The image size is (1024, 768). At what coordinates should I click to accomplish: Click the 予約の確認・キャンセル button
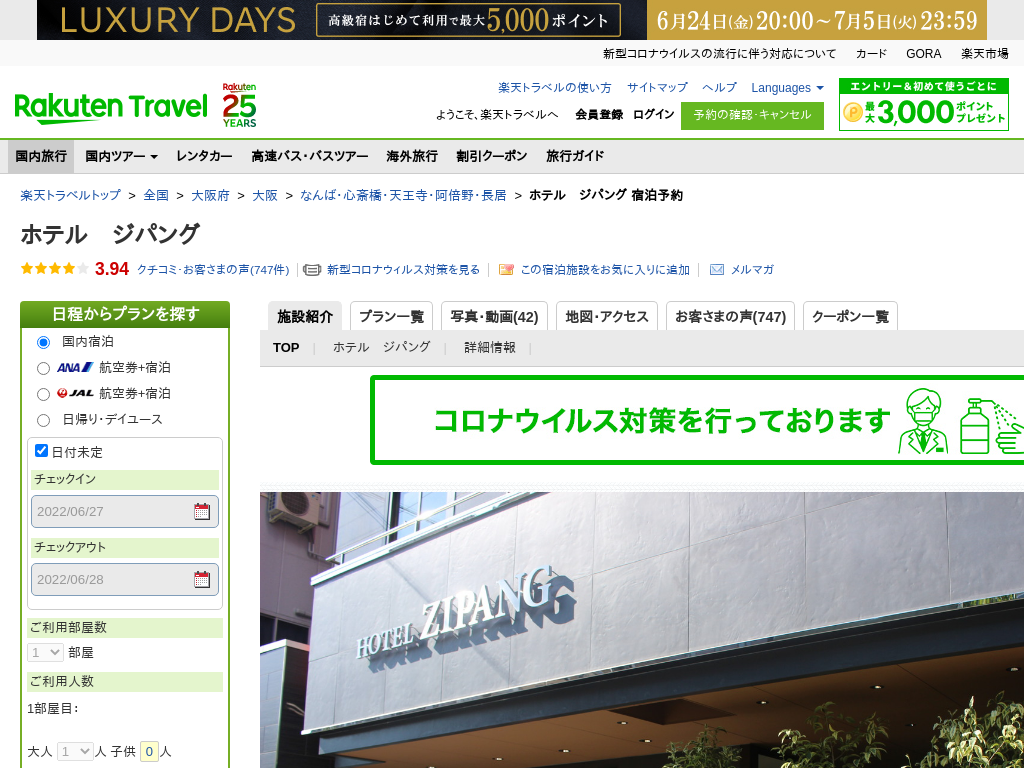click(752, 115)
